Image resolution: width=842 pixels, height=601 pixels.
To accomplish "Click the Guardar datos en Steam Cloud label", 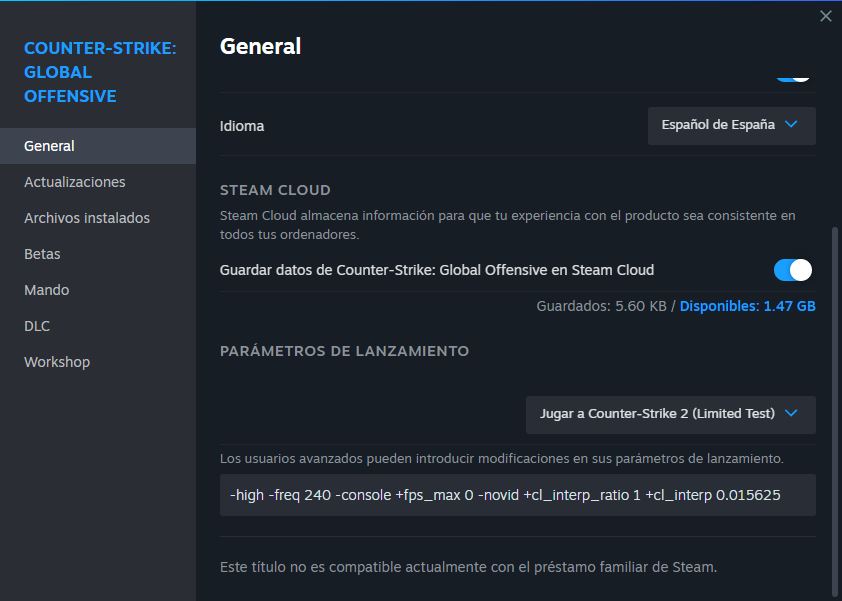I will pos(437,270).
